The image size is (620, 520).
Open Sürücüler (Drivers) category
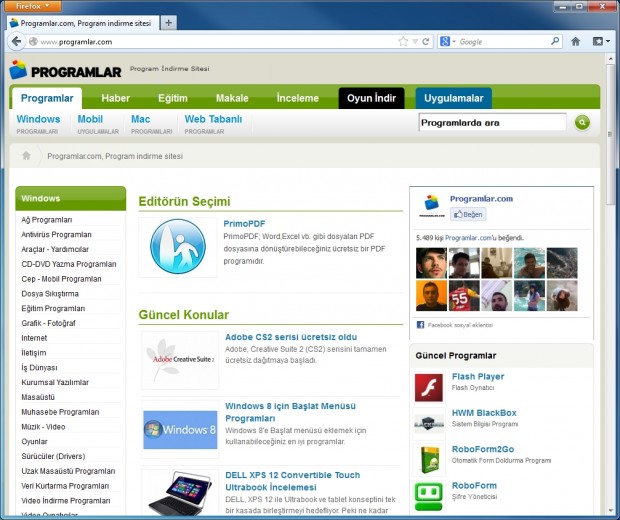[x=53, y=456]
